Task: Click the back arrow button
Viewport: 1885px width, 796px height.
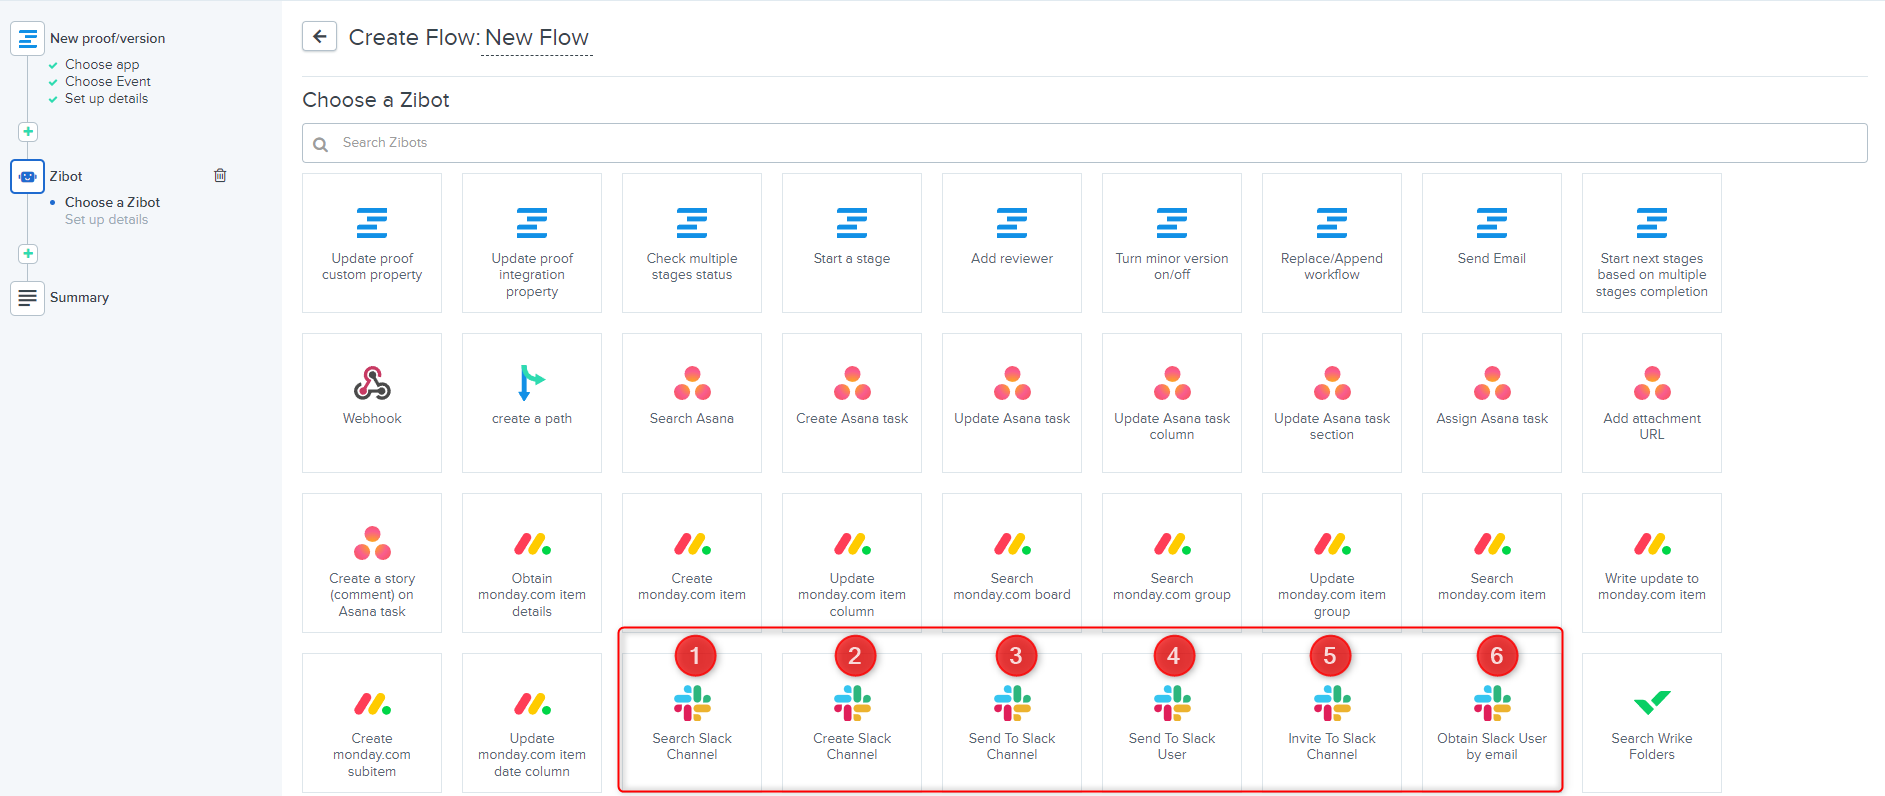Action: point(319,37)
